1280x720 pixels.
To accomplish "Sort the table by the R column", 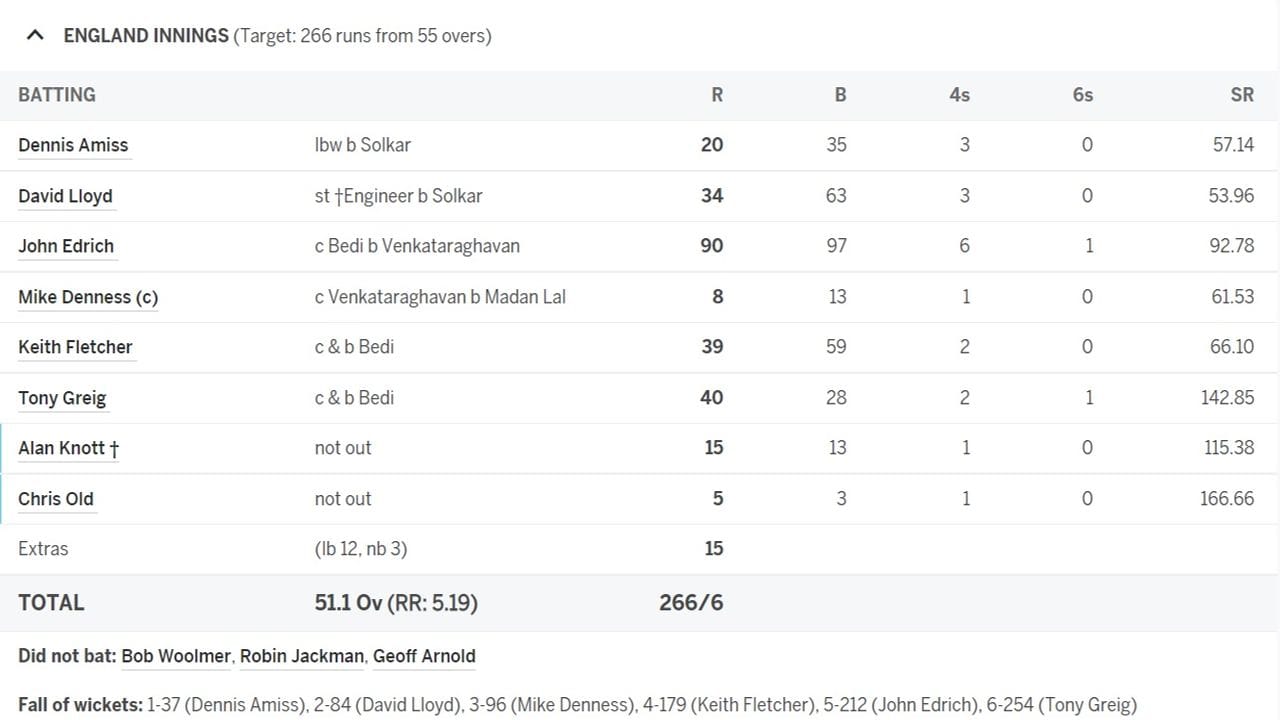I will 716,94.
